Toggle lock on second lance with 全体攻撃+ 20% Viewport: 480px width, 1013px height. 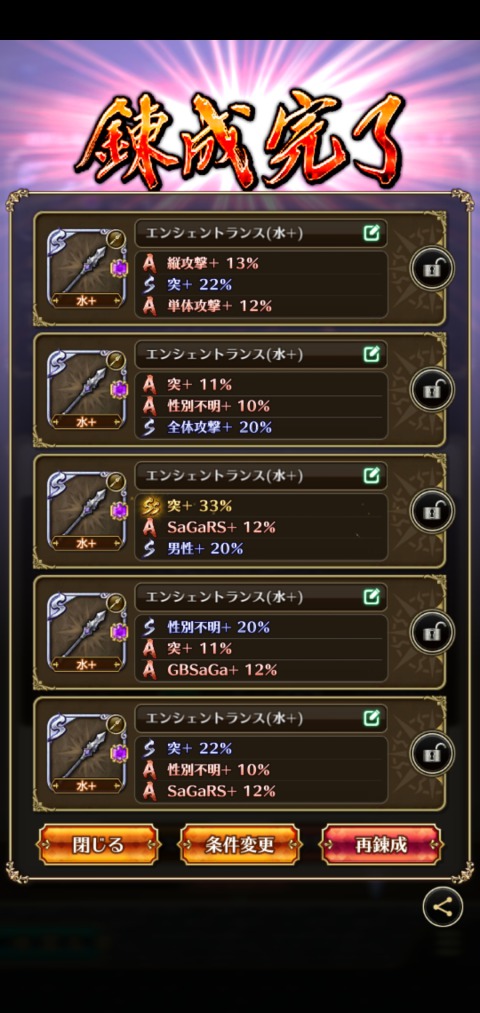tap(432, 390)
